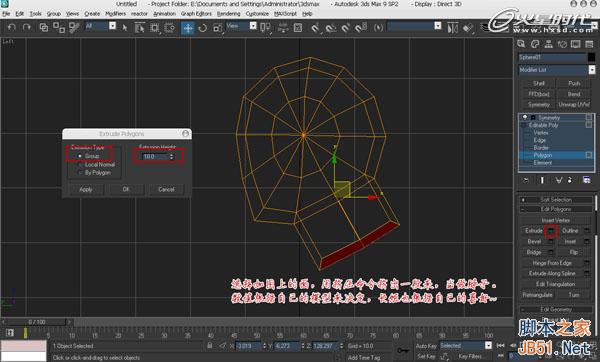Click the Sphere01 object color swatch
Screen dimensions: 600x362
(x=592, y=57)
